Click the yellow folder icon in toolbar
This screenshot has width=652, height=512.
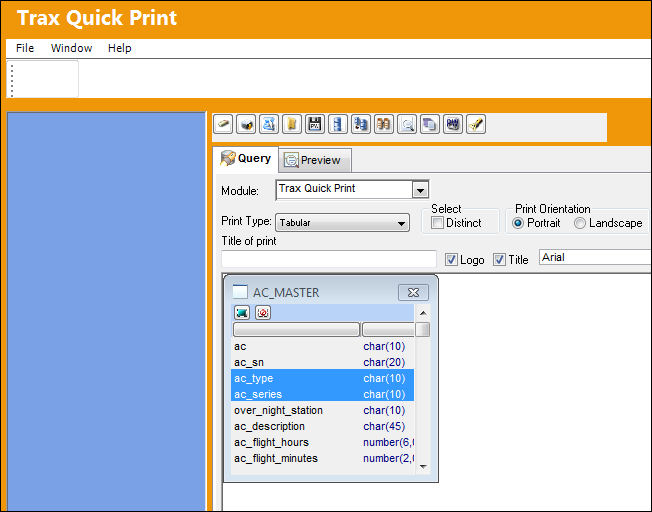[x=292, y=124]
